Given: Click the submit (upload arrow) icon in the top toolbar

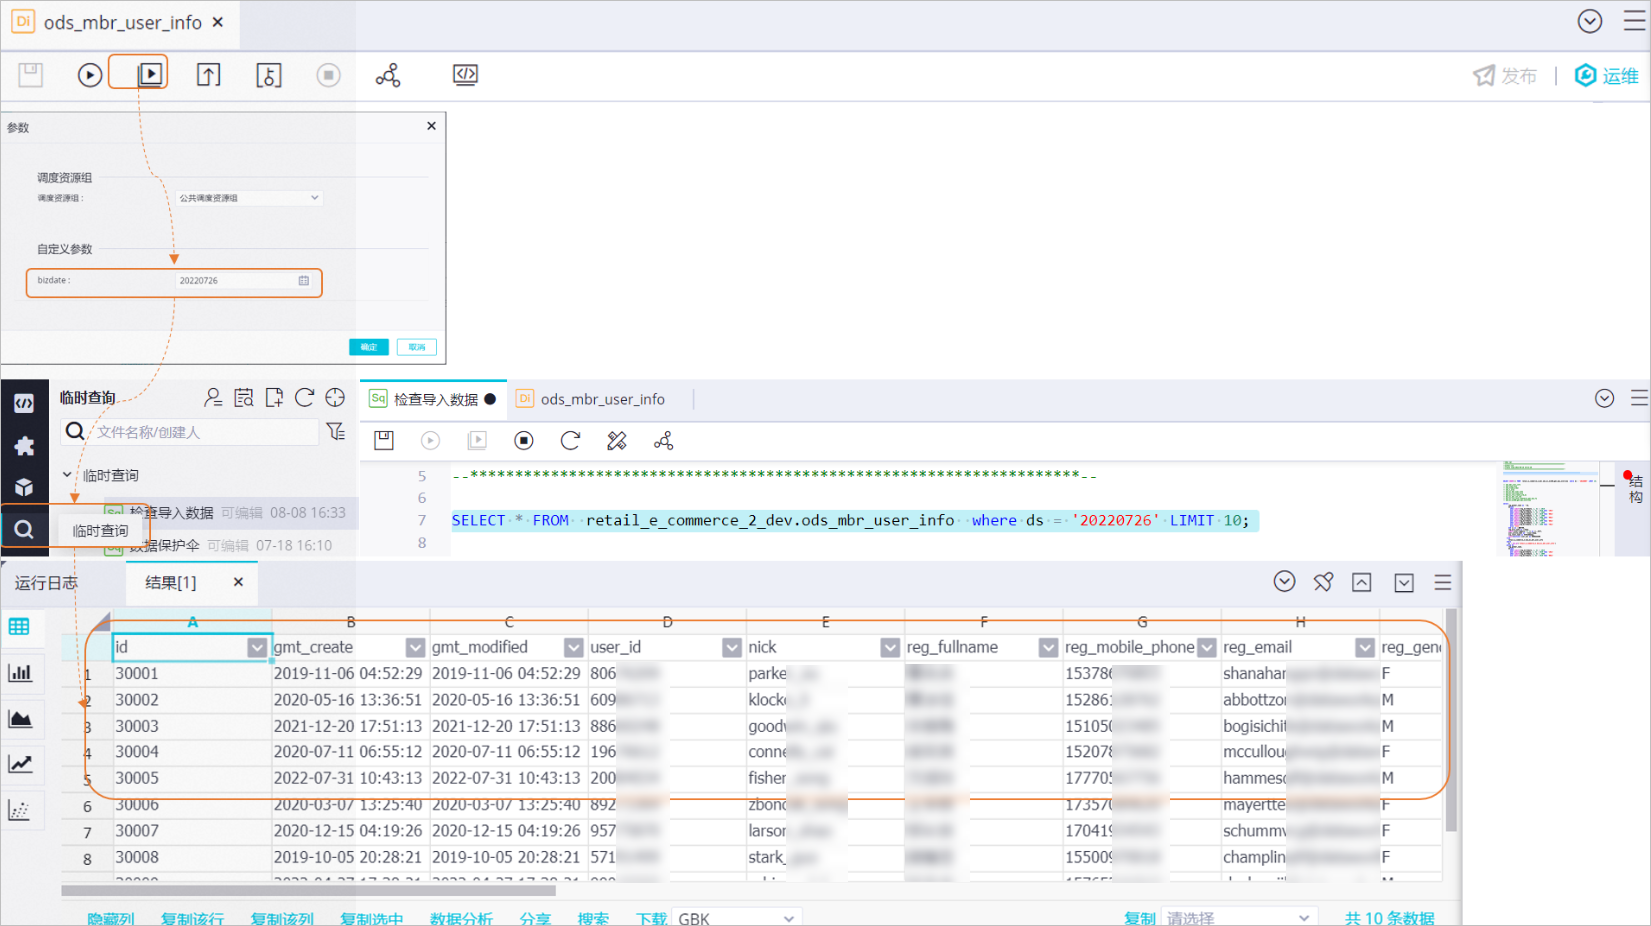Looking at the screenshot, I should [x=208, y=75].
